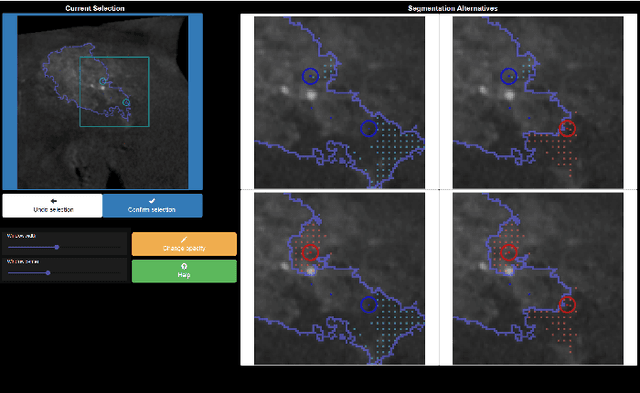The image size is (640, 393).
Task: Open the green Help button
Action: tap(184, 271)
